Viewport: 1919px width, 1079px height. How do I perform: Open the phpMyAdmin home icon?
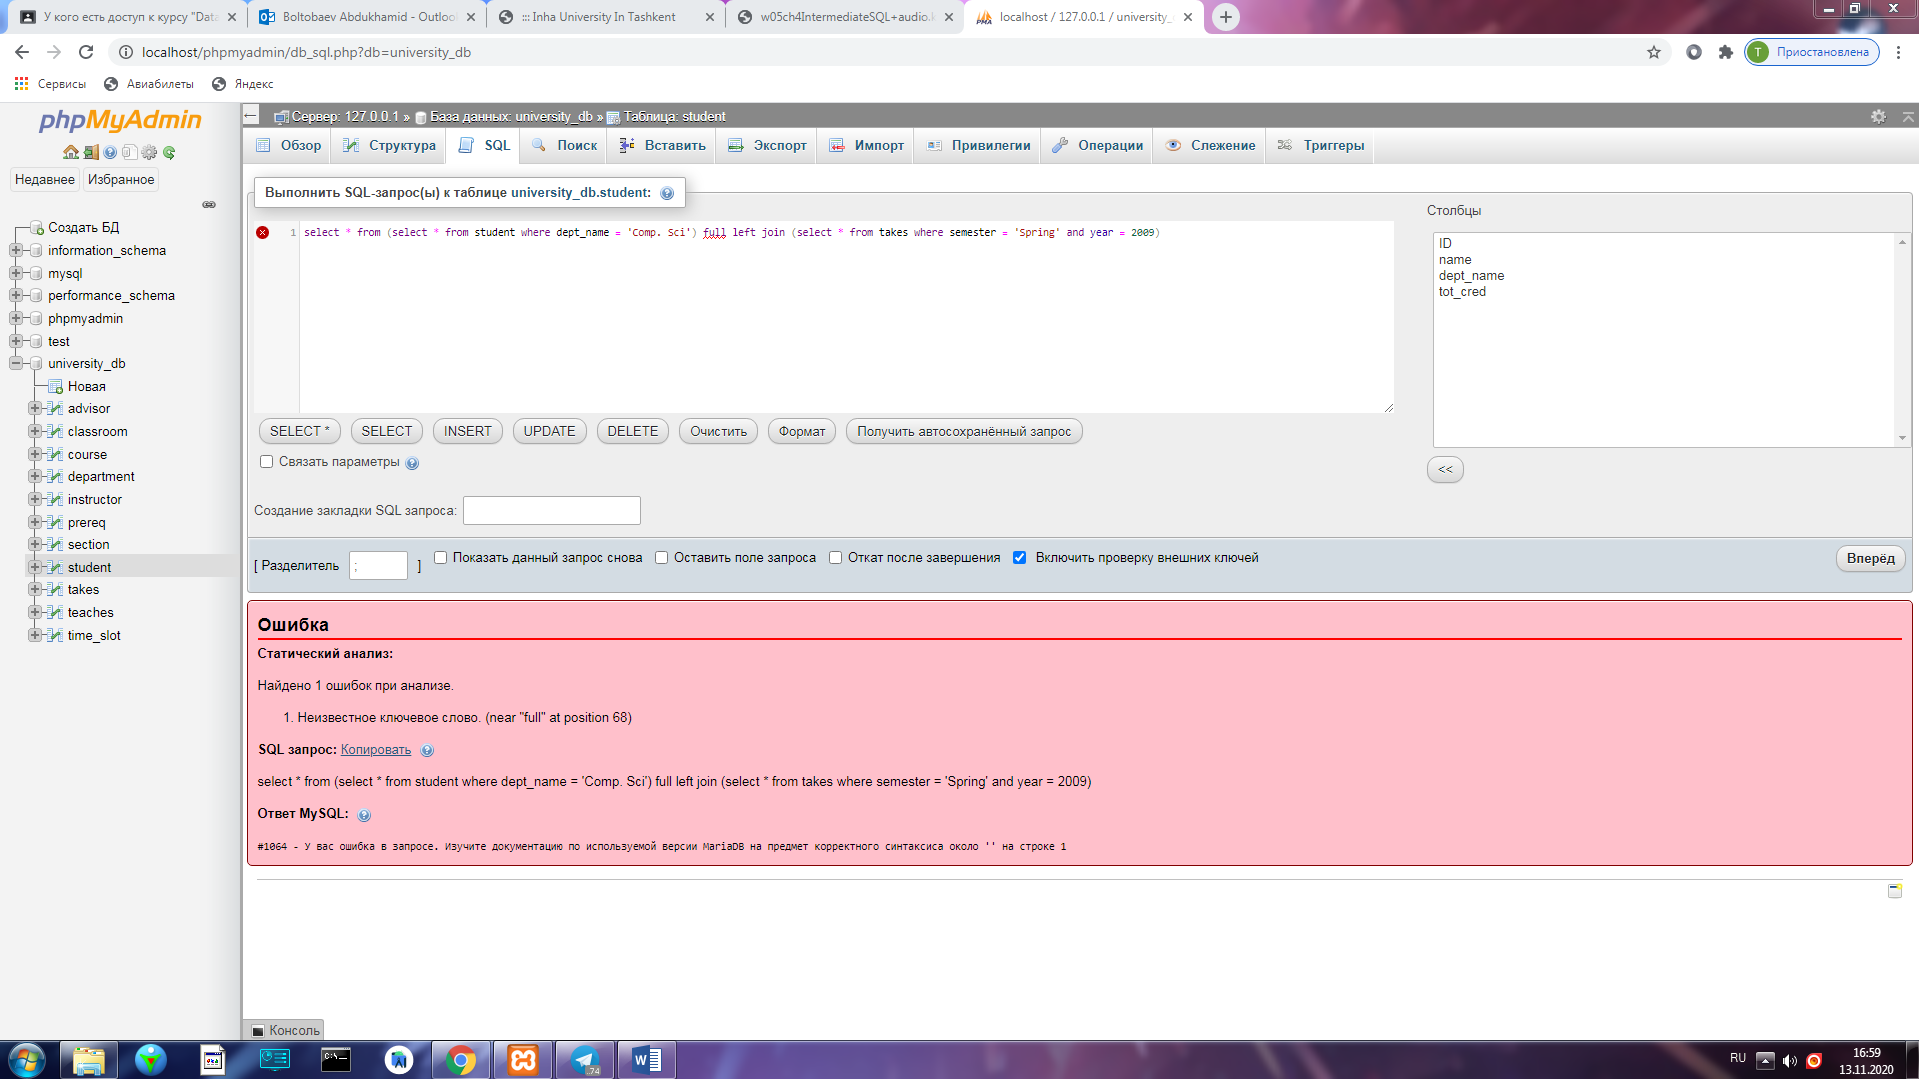tap(71, 153)
